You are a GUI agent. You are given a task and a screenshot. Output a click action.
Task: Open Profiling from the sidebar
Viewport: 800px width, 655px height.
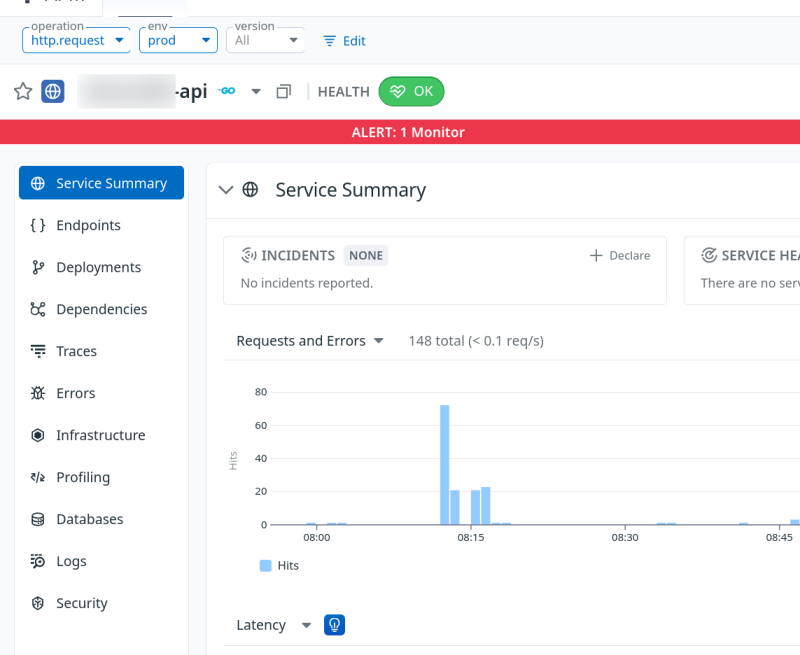[82, 477]
